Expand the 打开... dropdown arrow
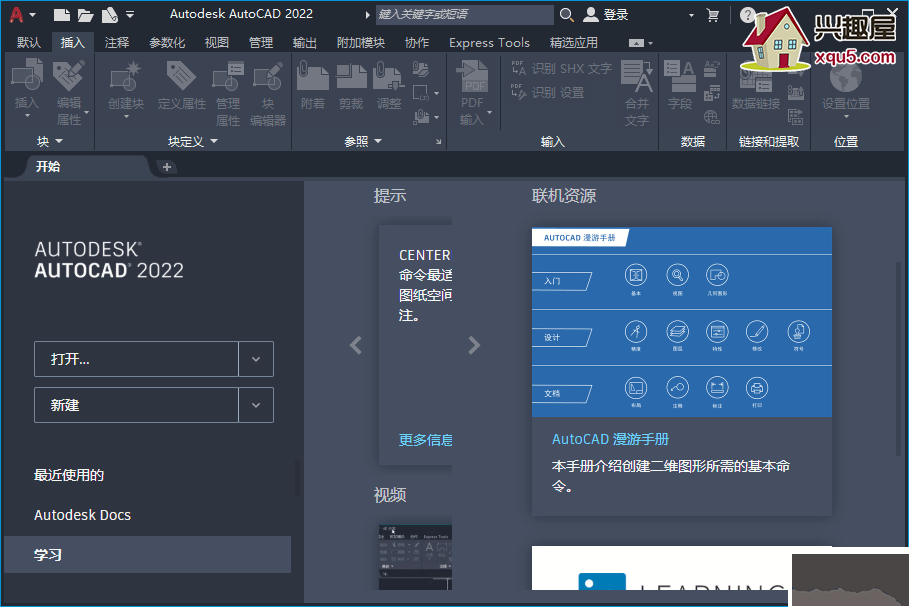Screen dimensions: 909x607 pos(256,359)
